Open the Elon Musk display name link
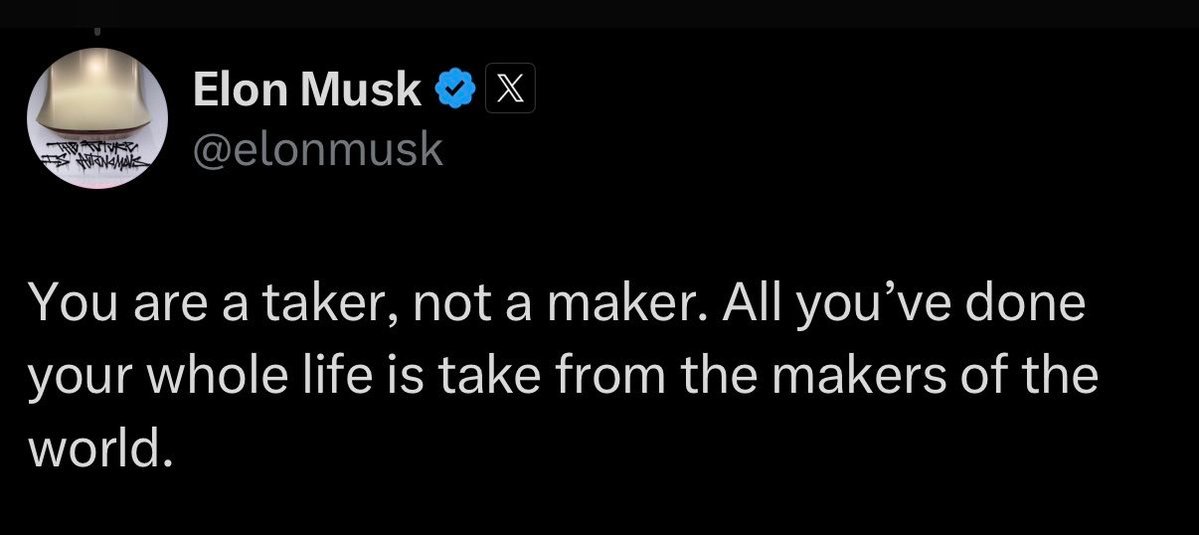1199x535 pixels. (x=305, y=92)
